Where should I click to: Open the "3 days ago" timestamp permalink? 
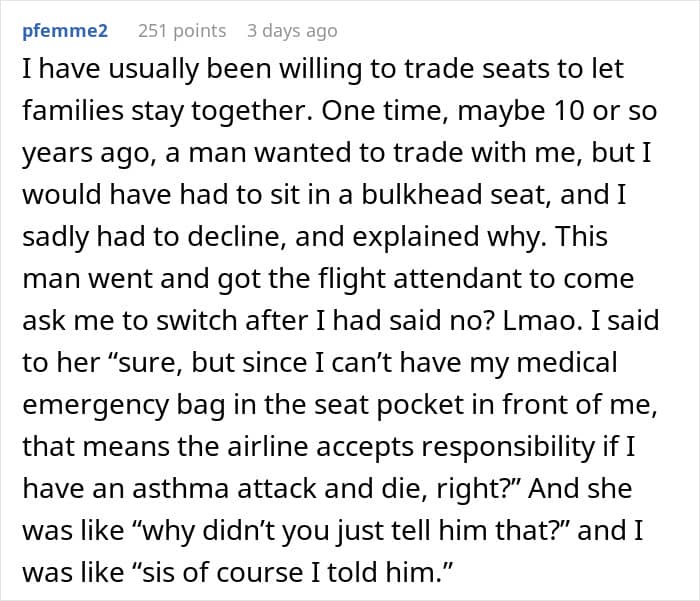point(292,31)
